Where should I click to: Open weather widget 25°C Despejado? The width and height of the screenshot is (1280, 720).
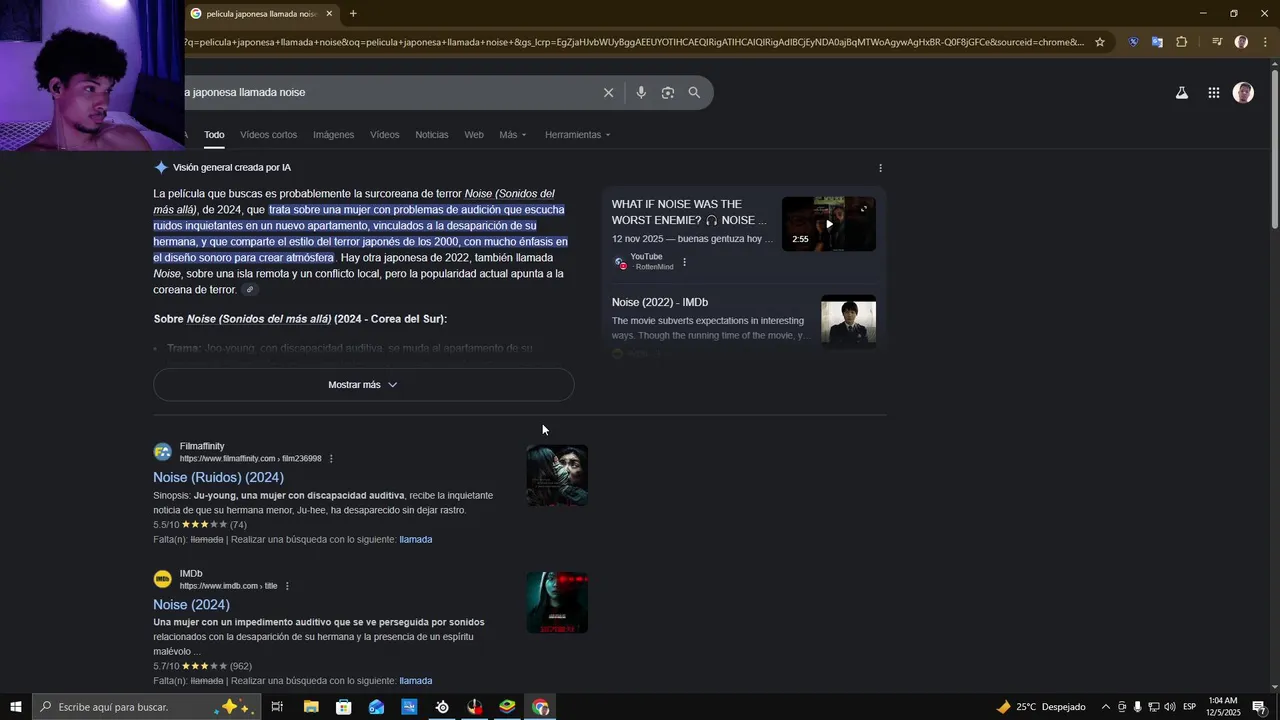pyautogui.click(x=1040, y=707)
